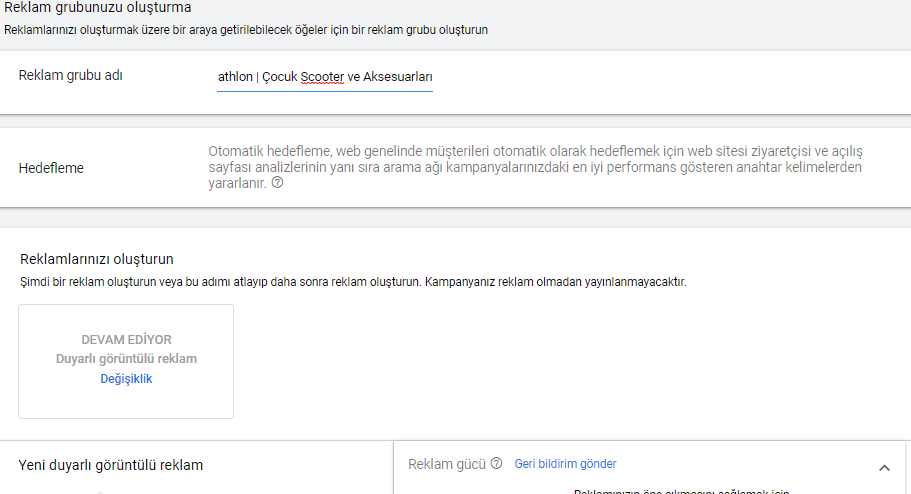This screenshot has height=494, width=911.
Task: Click the Reklam grubu adı label
Action: [70, 76]
